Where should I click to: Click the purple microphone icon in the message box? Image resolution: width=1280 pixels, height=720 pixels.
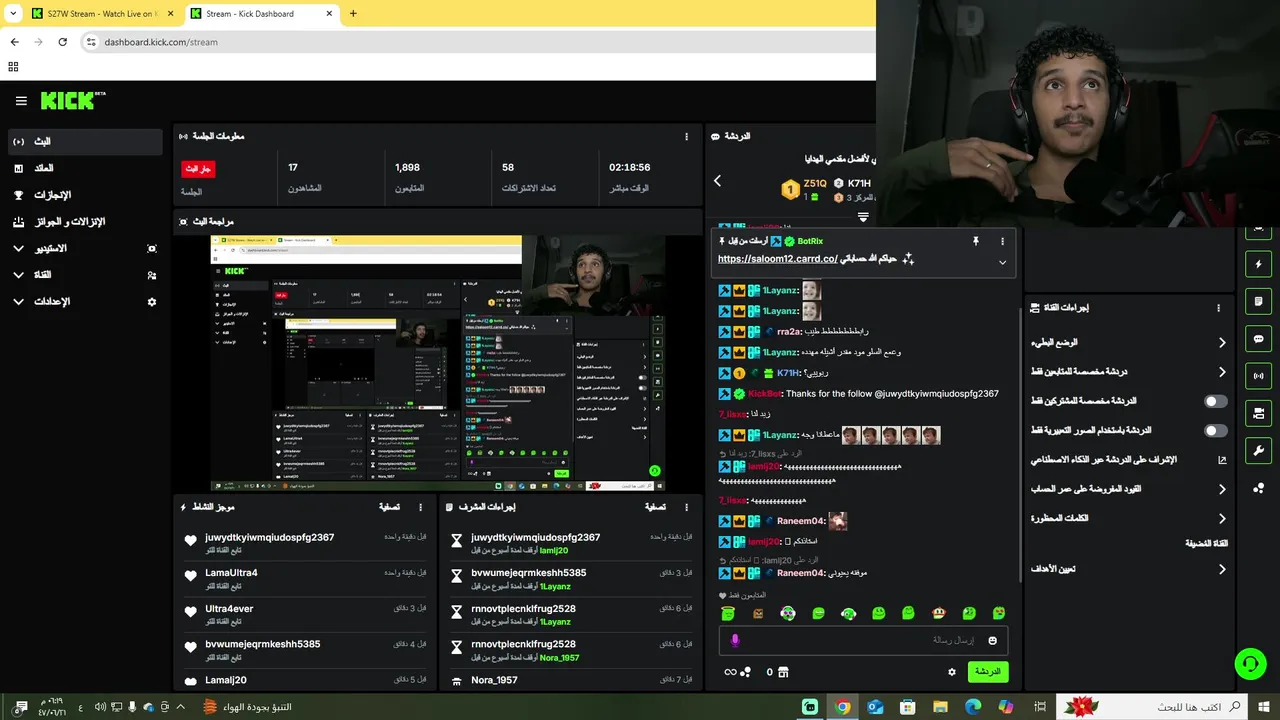click(735, 640)
